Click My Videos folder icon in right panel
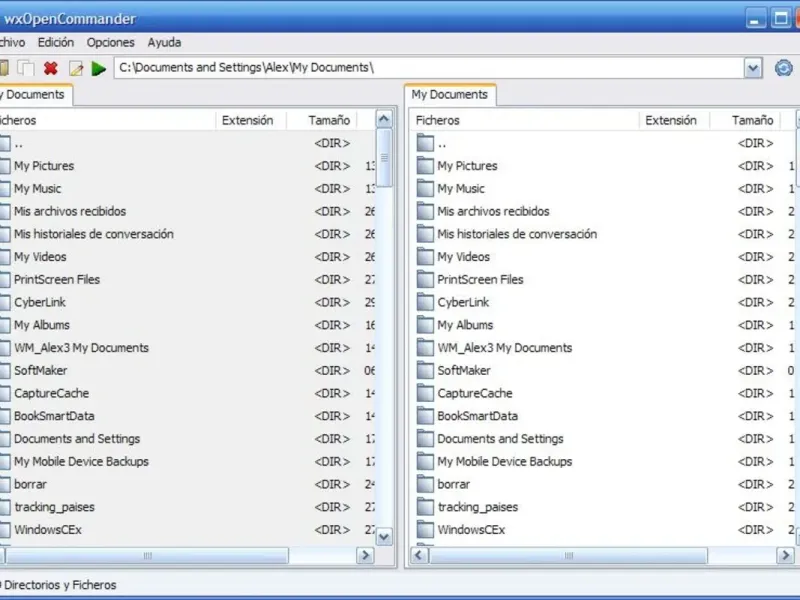Screen dimensions: 800x600 425,256
